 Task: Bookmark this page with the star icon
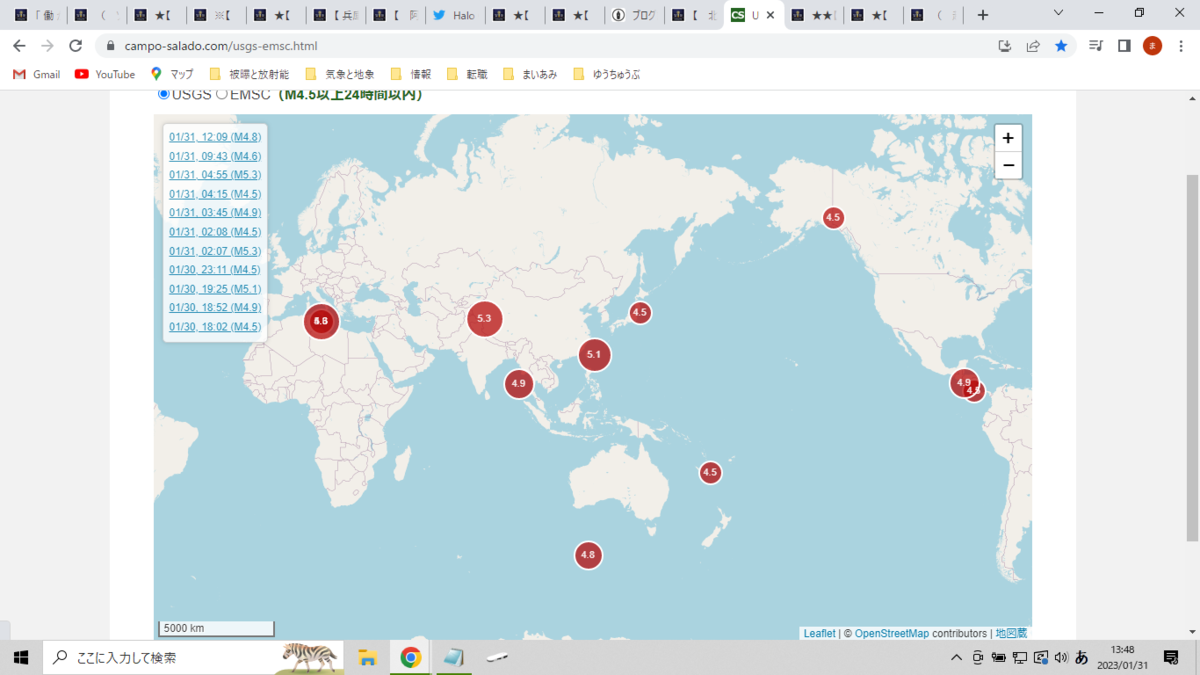click(x=1061, y=46)
